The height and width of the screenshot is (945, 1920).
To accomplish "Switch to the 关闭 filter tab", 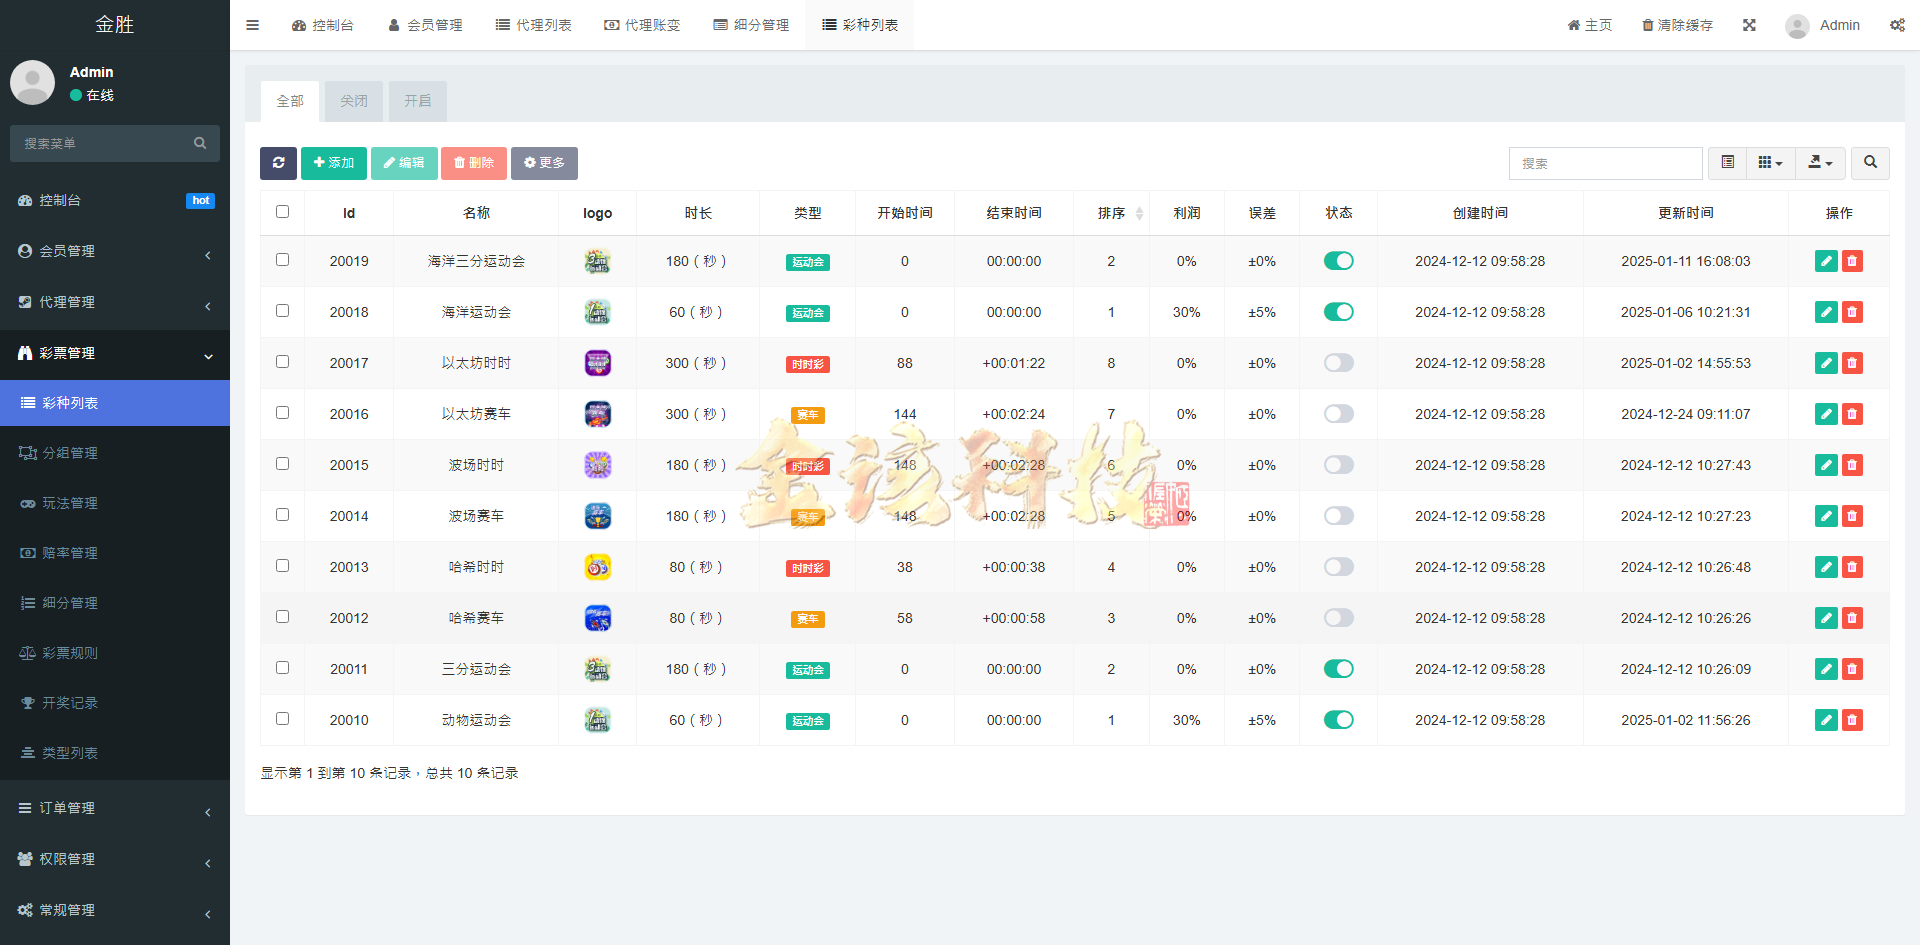I will [354, 101].
